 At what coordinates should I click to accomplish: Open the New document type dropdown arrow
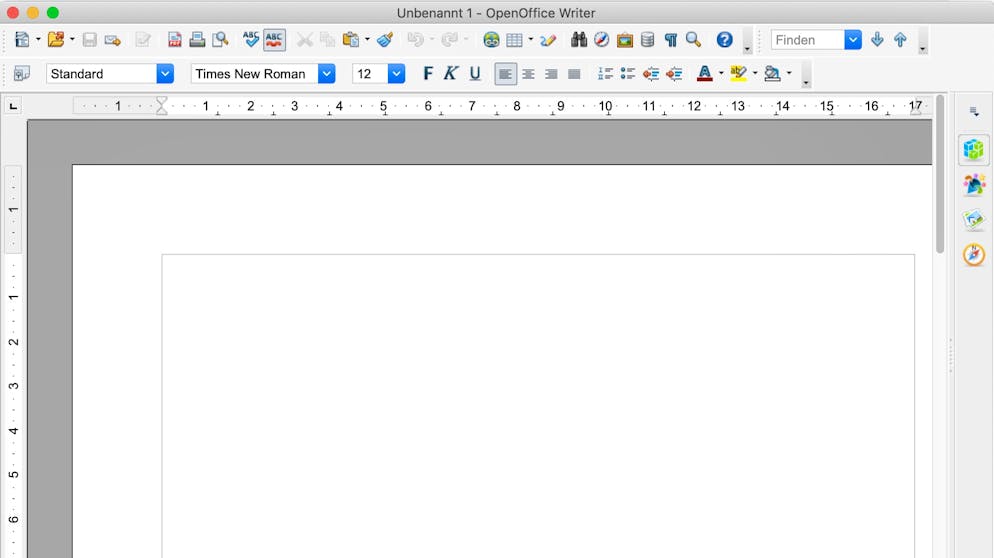38,40
